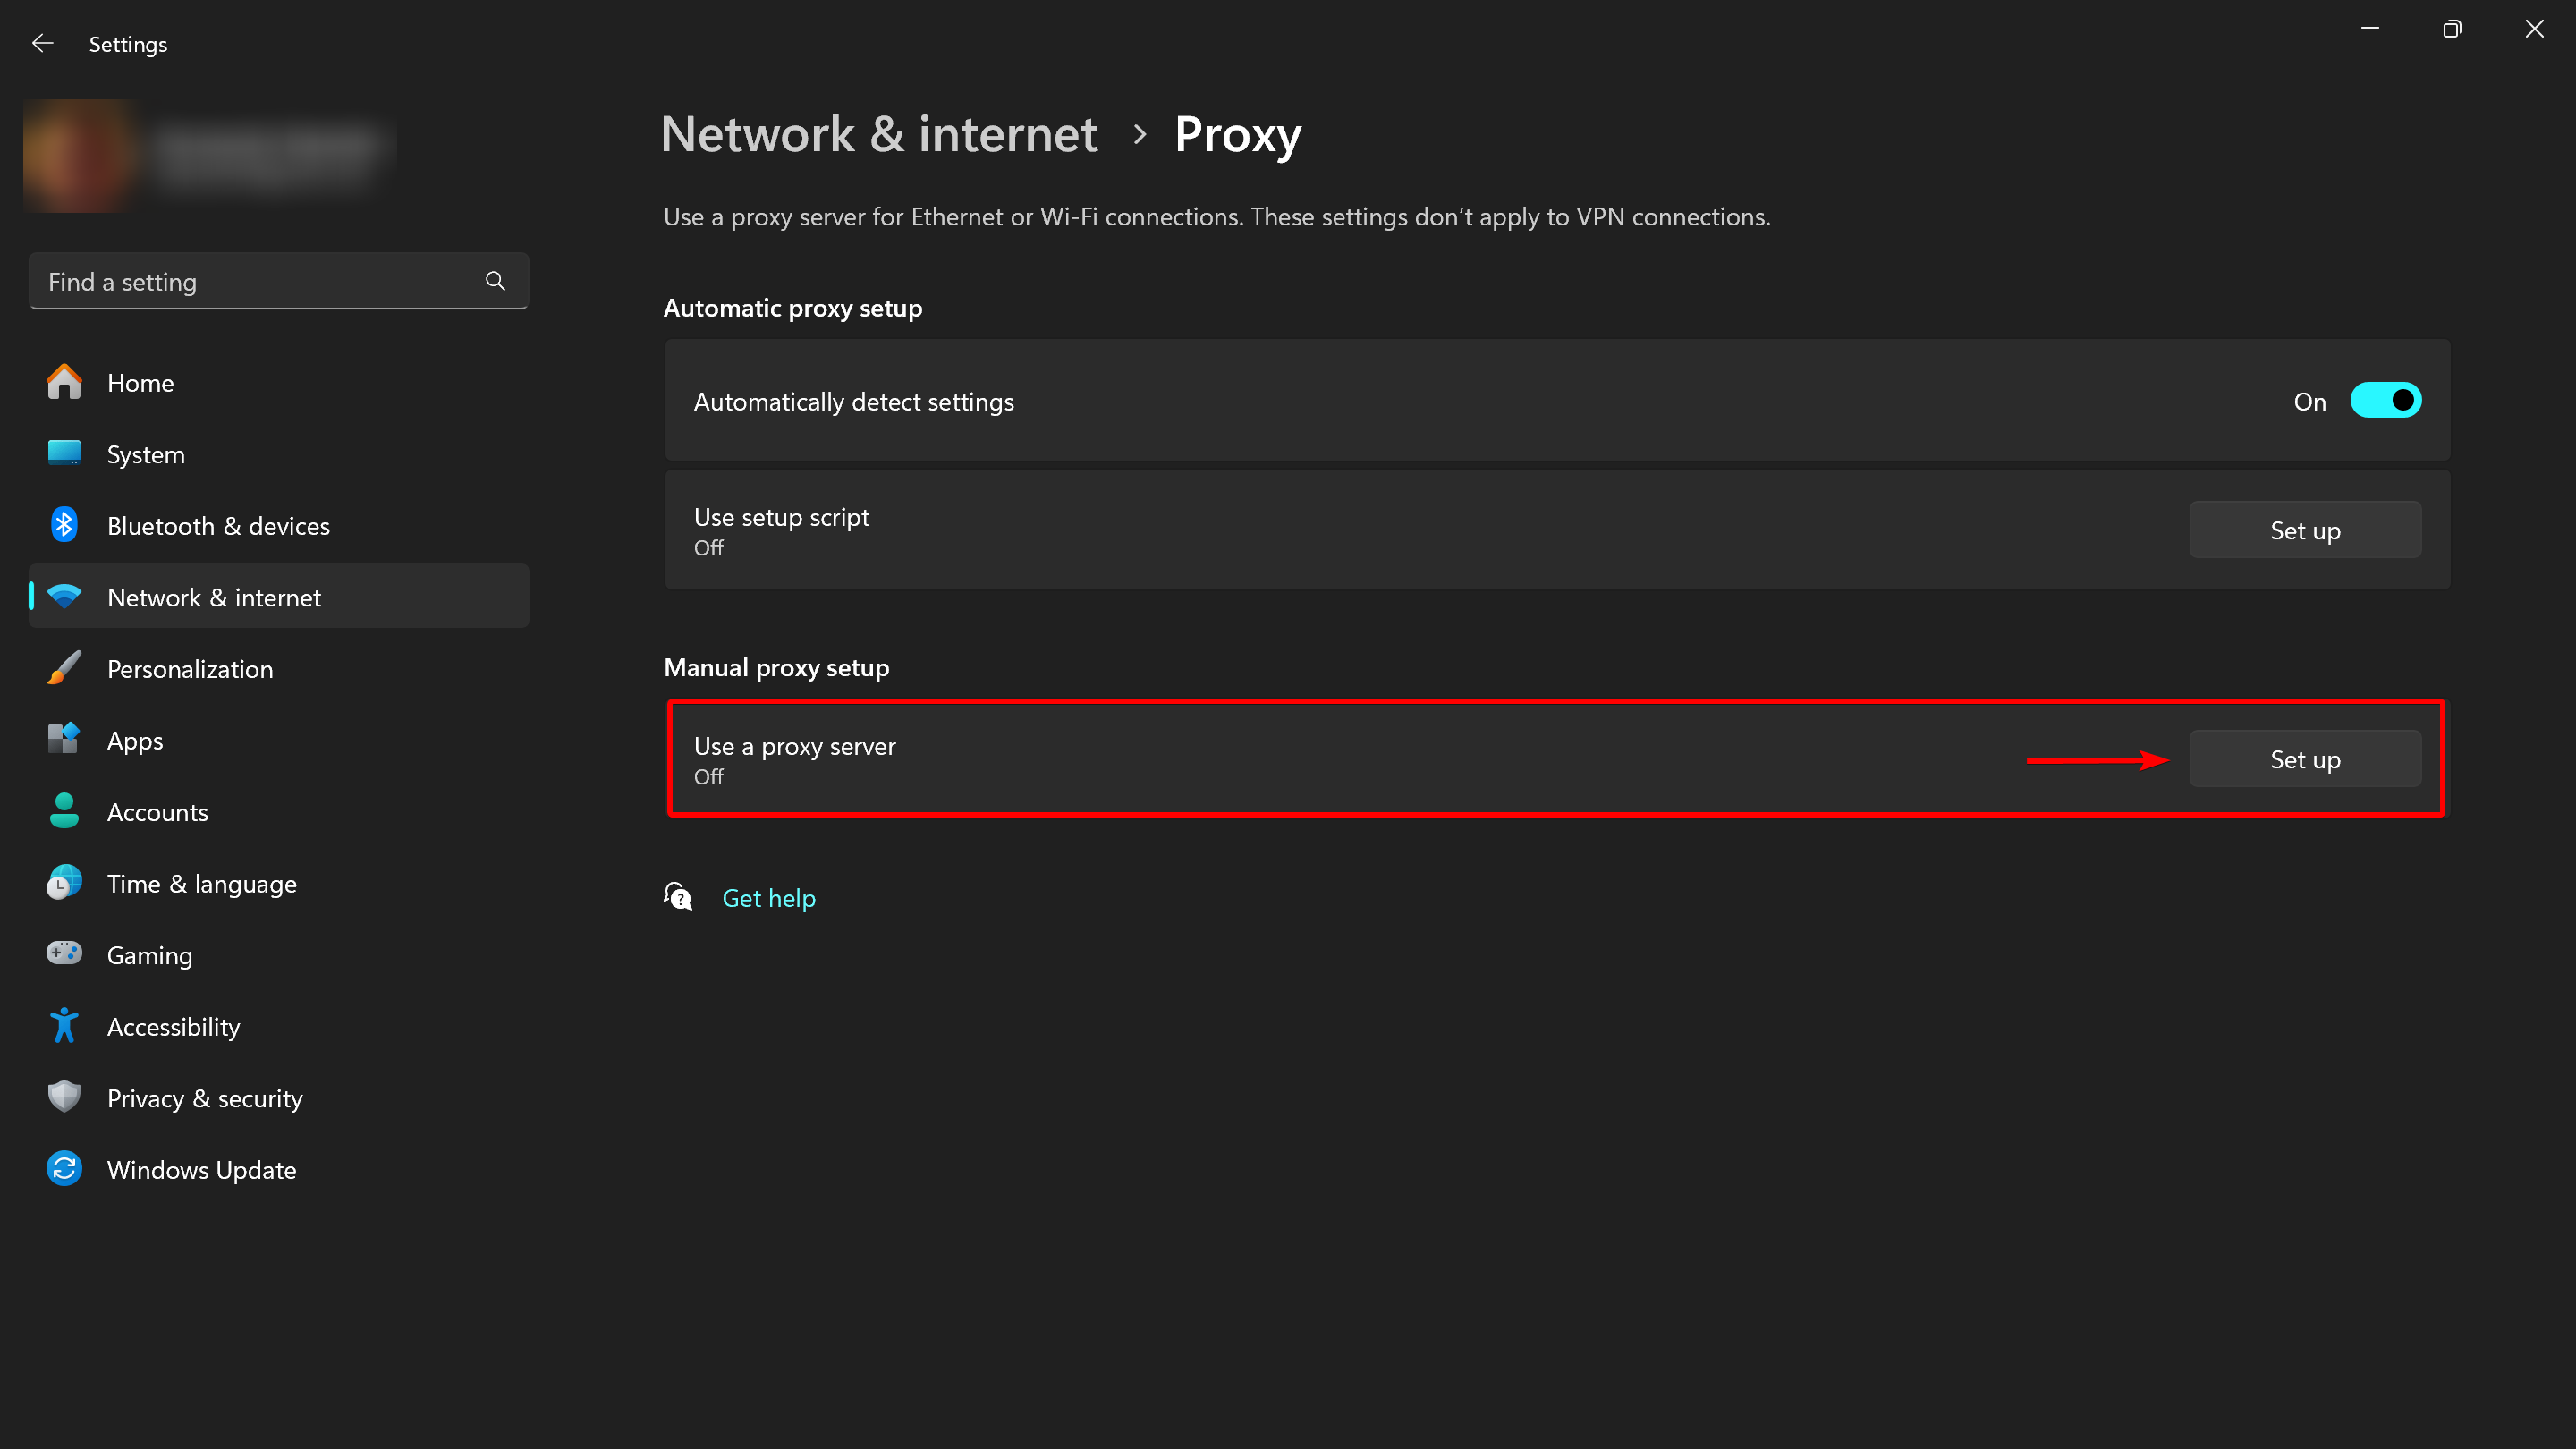Focus the Find a setting field

[x=279, y=281]
